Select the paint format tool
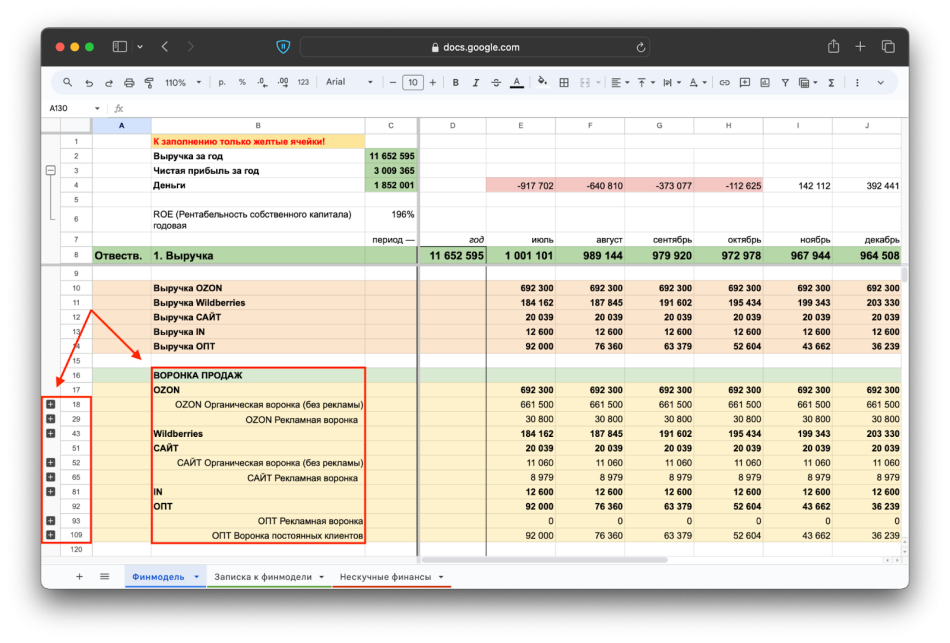 (x=149, y=82)
